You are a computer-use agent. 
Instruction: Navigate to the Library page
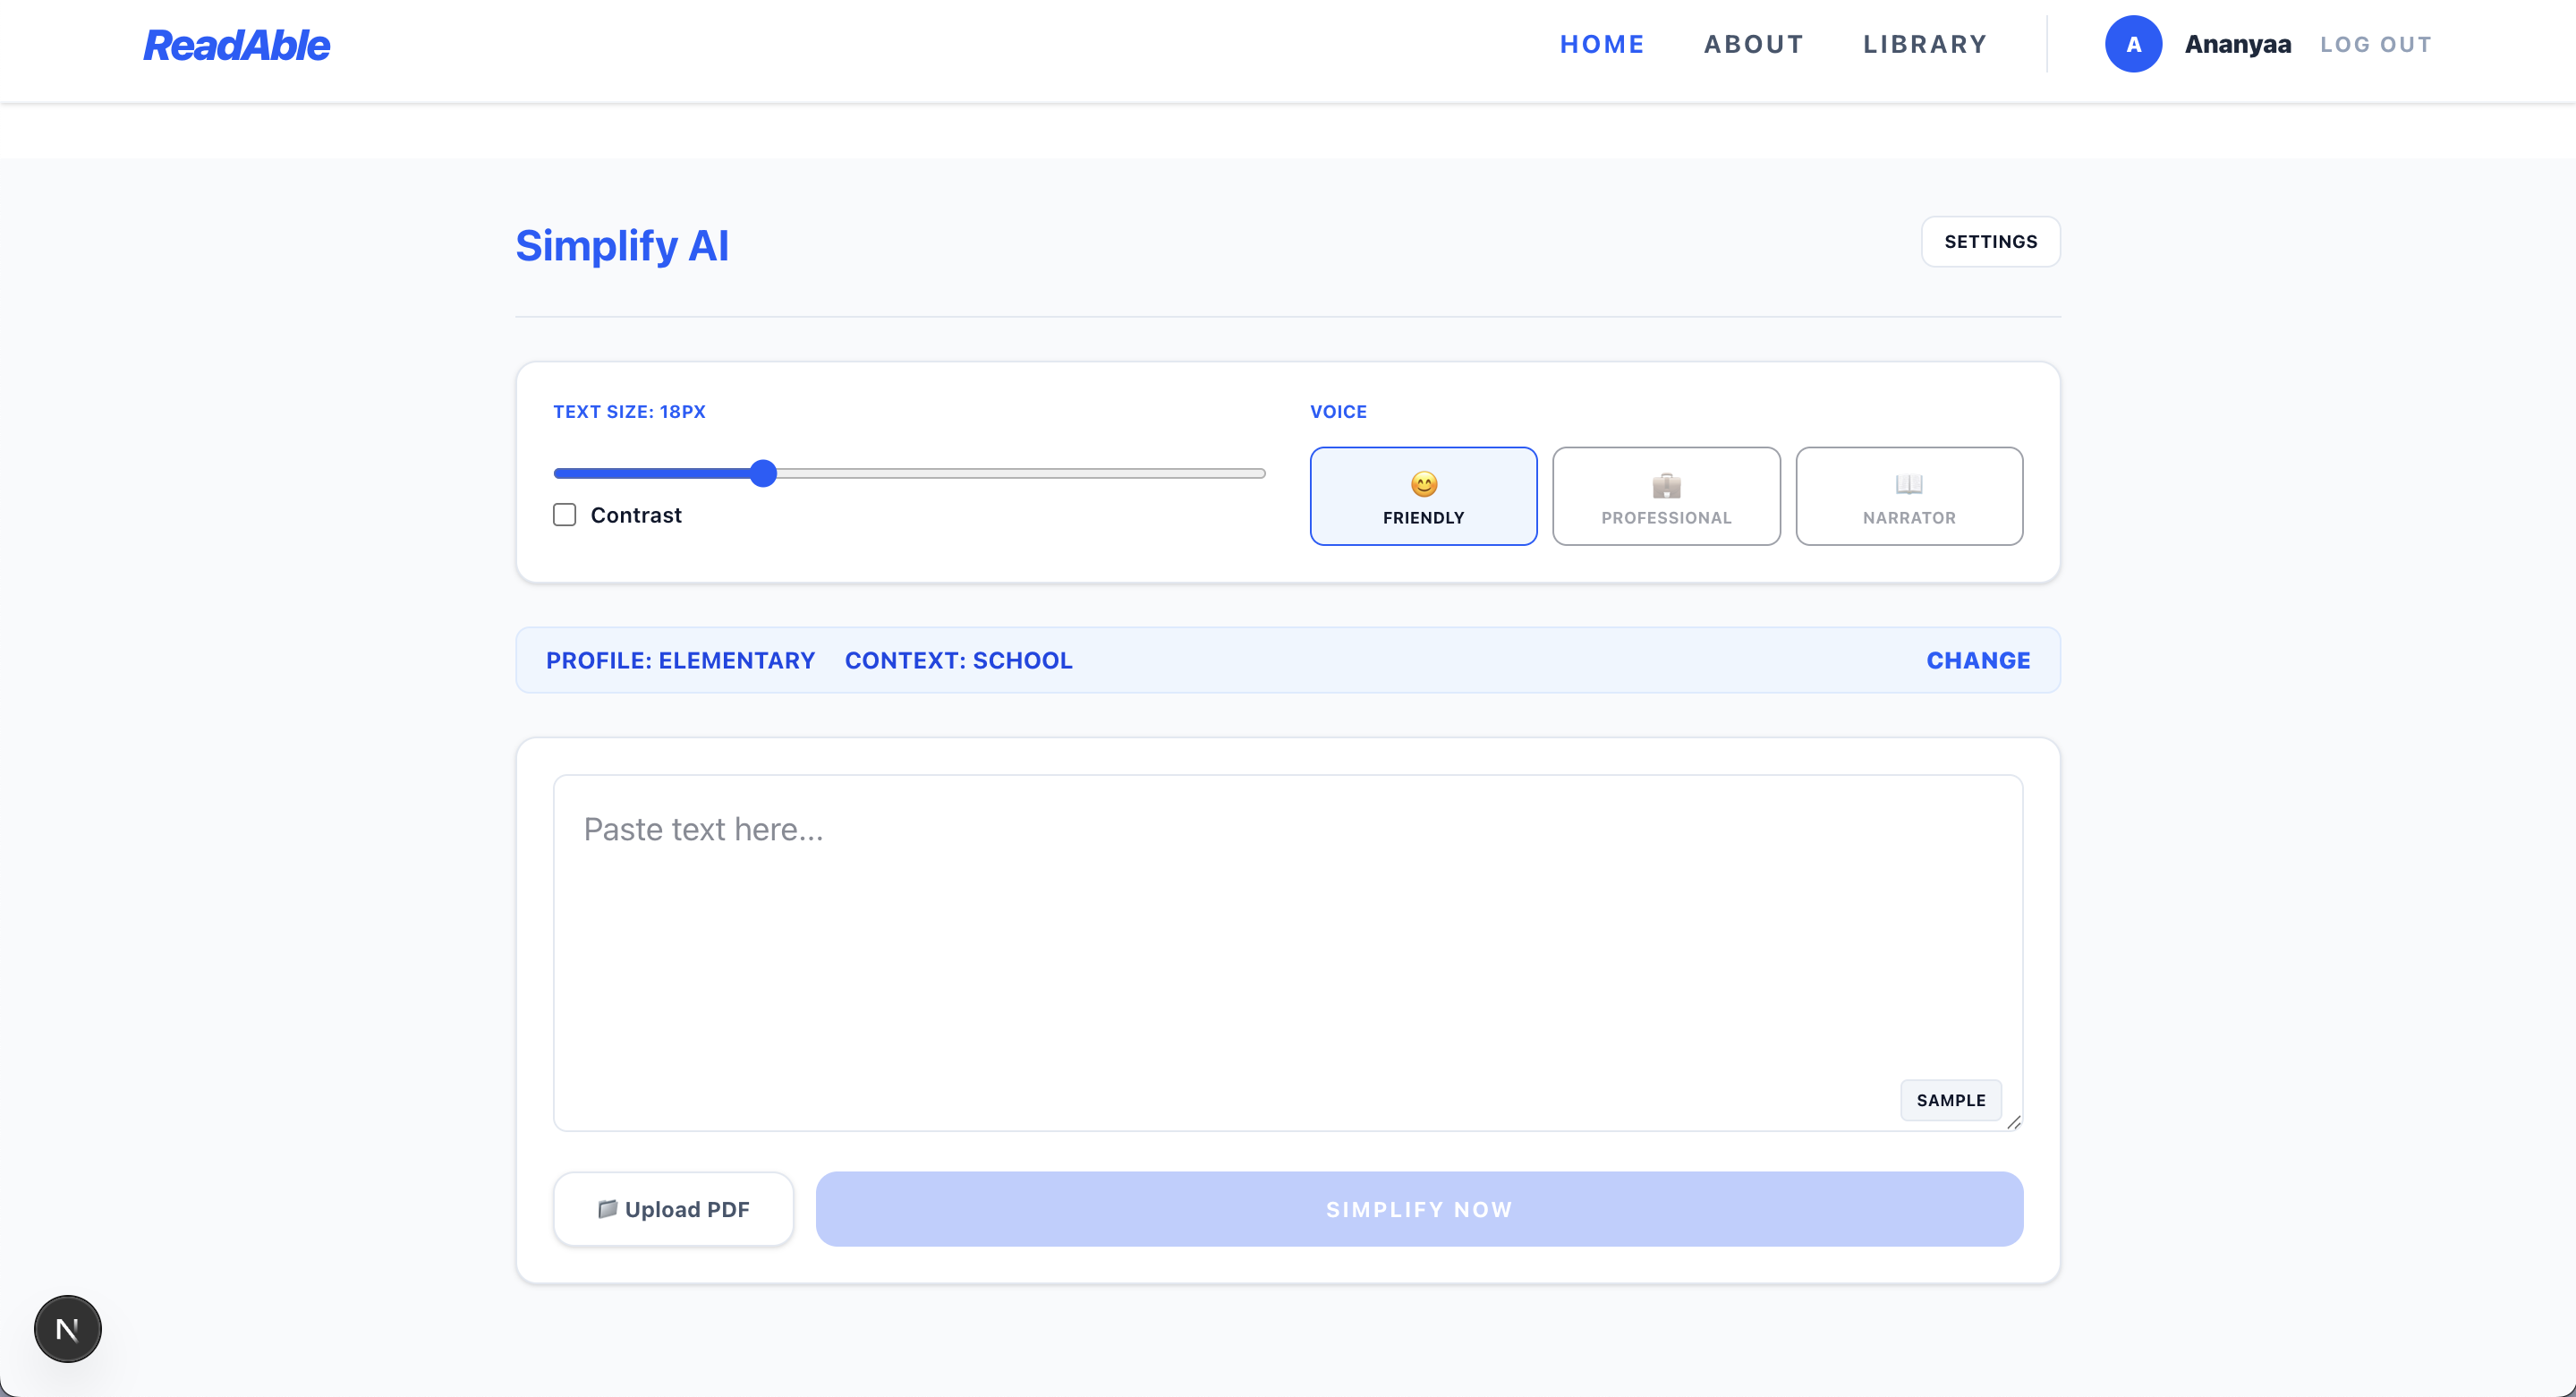coord(1925,45)
